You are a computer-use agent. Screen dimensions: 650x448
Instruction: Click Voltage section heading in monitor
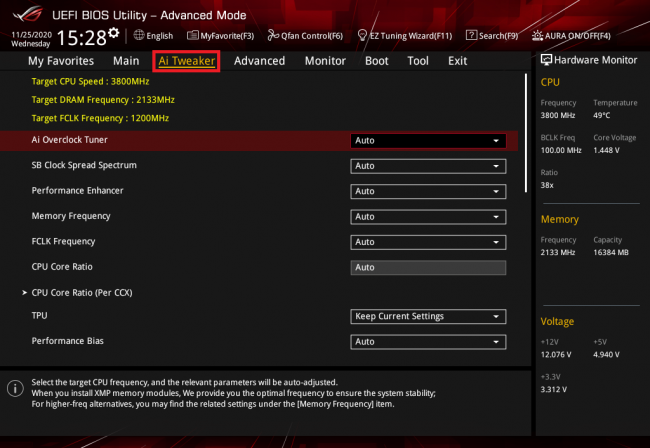[557, 322]
